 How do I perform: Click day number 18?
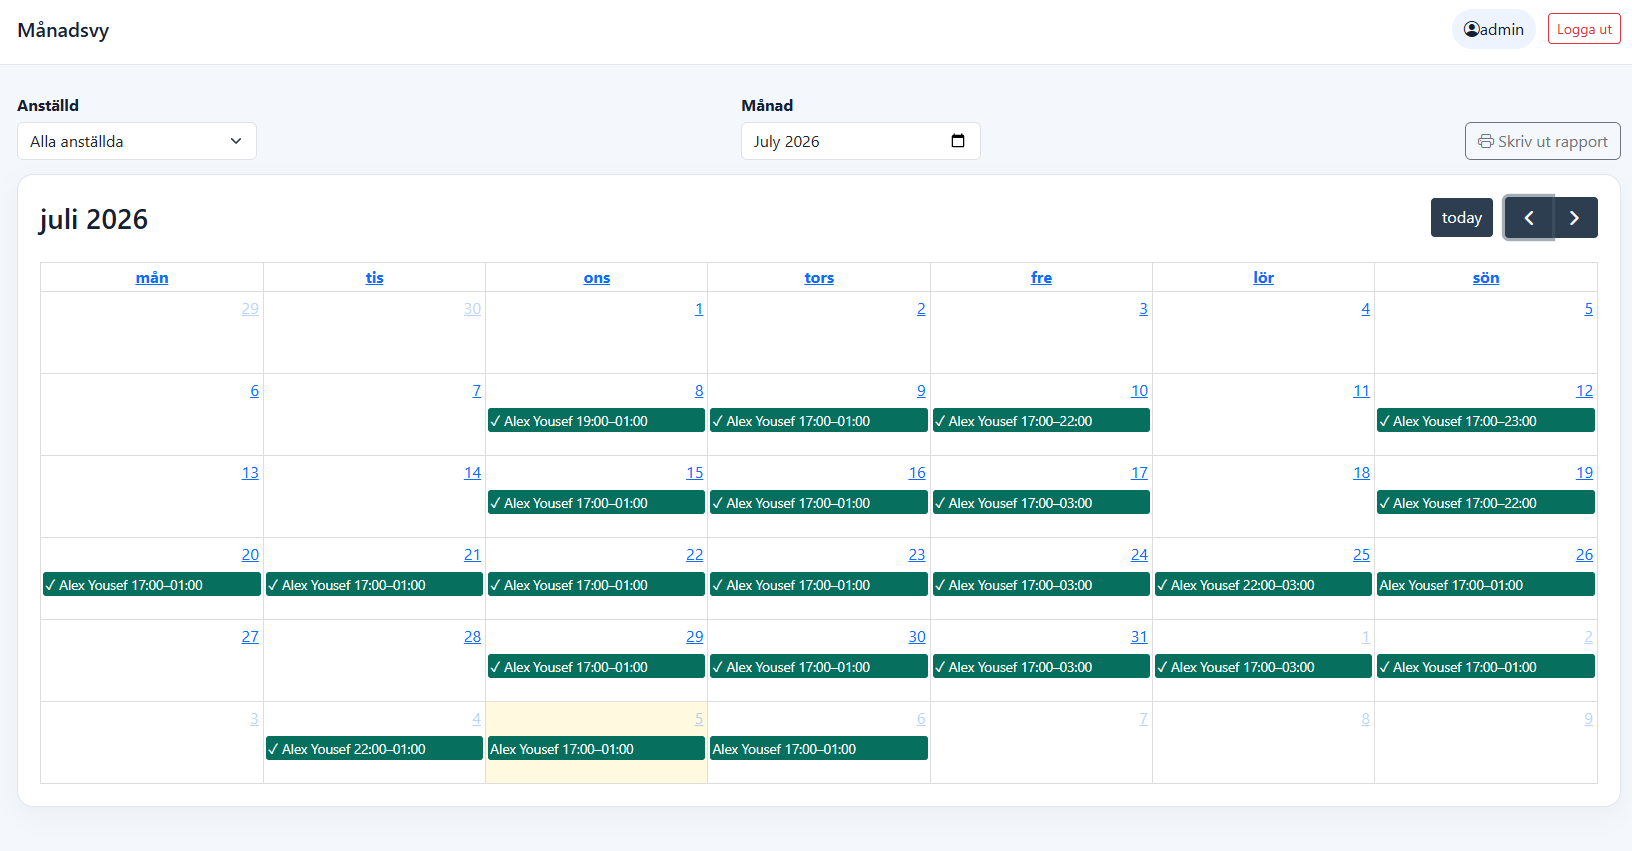coord(1361,473)
